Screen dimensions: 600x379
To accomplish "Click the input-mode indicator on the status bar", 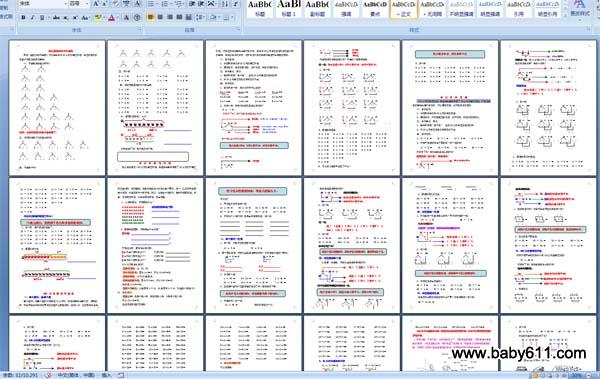I will (x=106, y=375).
